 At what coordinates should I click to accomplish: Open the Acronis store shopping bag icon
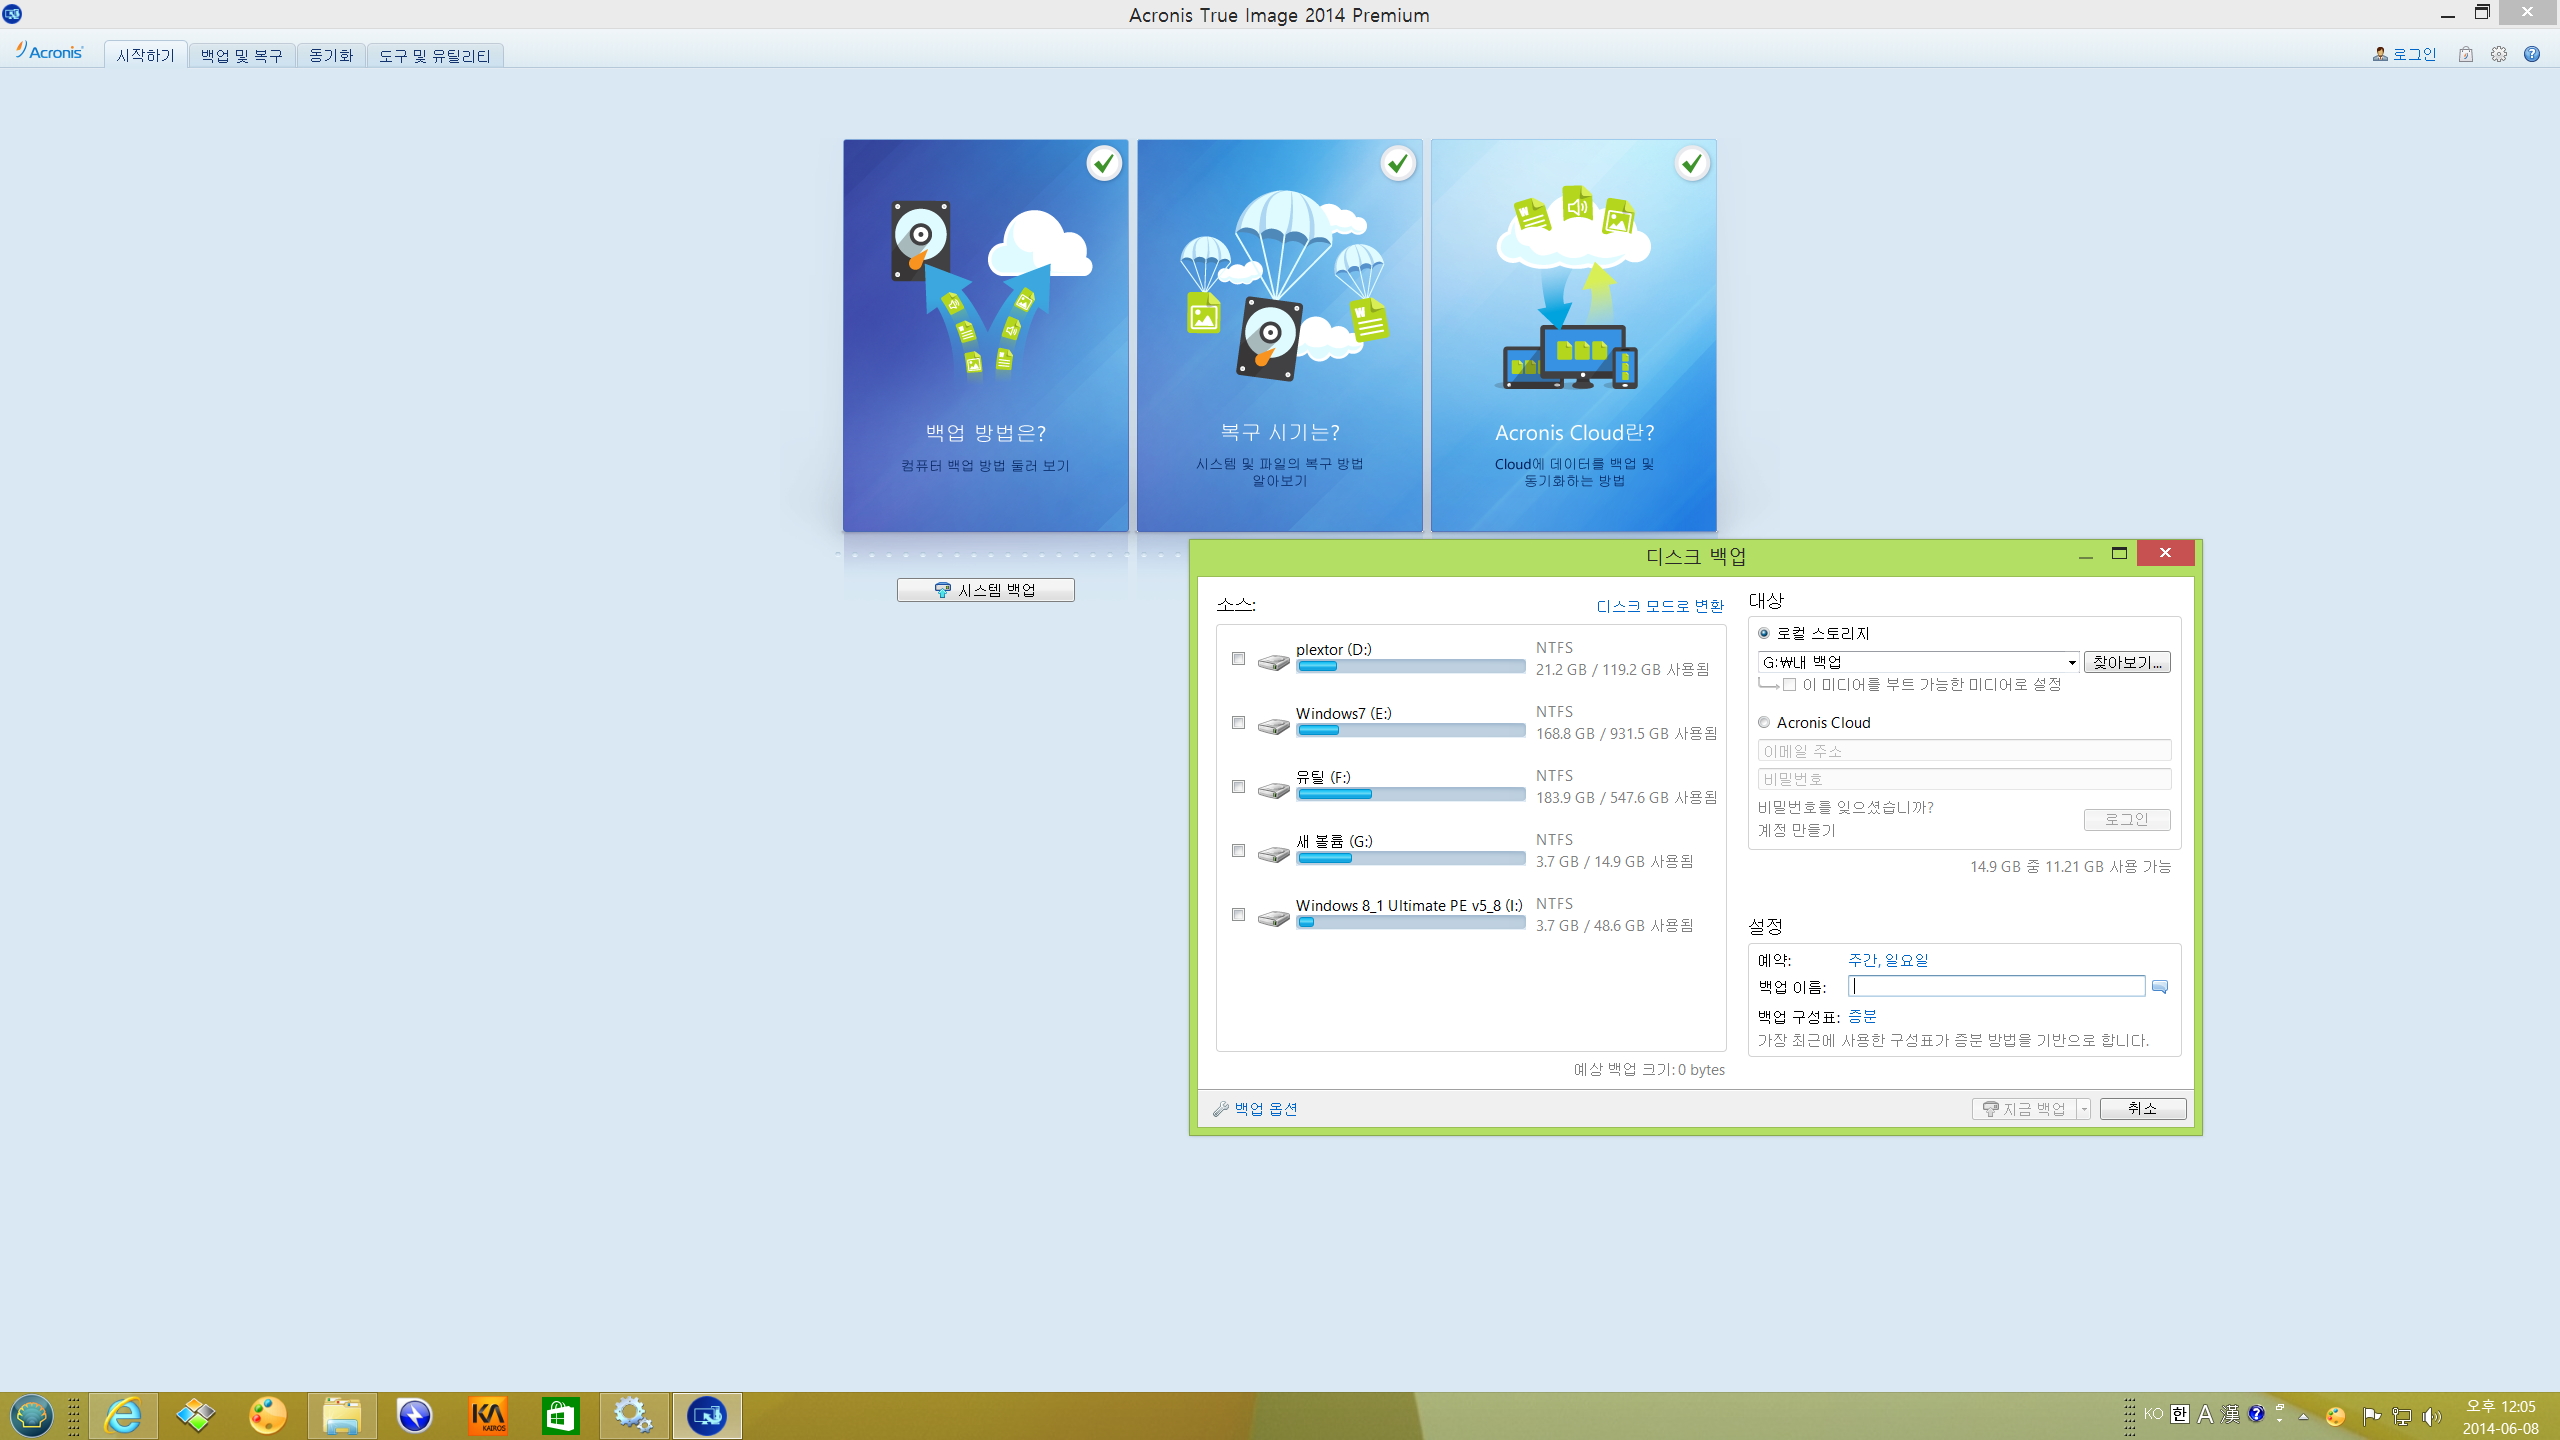pyautogui.click(x=2465, y=55)
